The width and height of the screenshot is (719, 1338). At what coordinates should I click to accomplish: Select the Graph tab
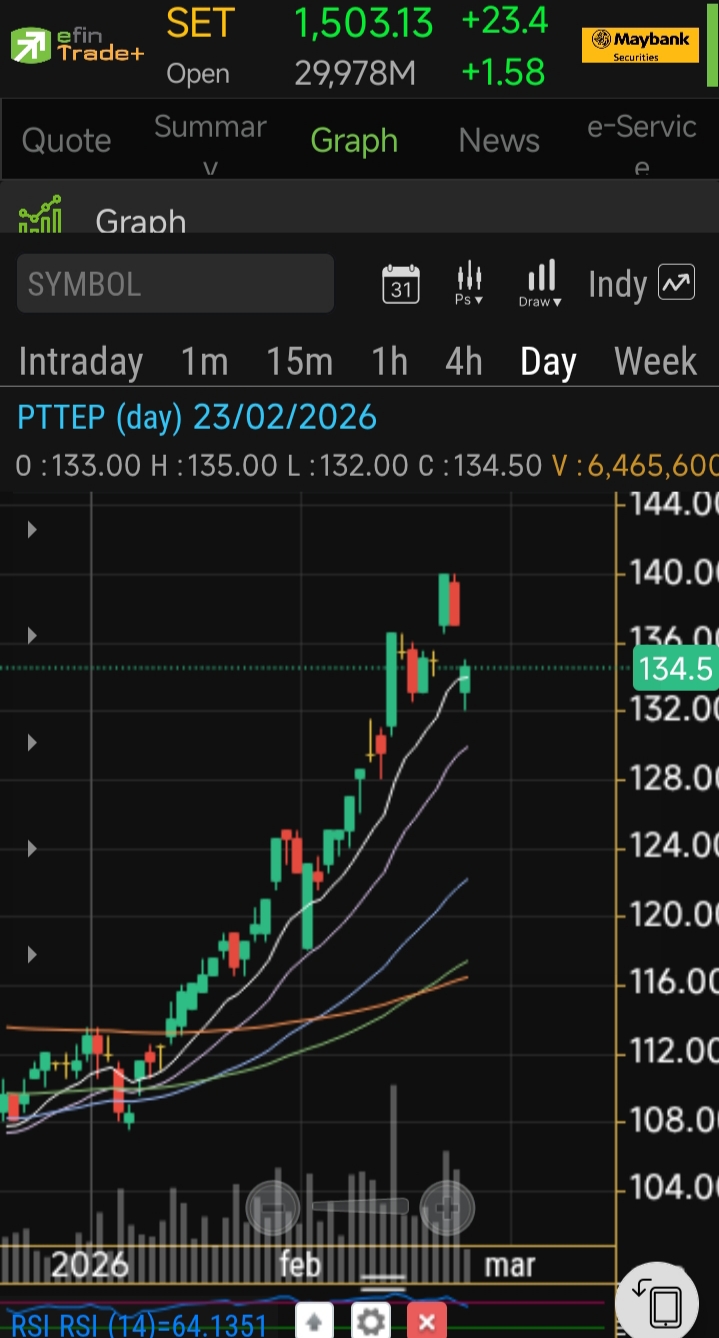(354, 141)
